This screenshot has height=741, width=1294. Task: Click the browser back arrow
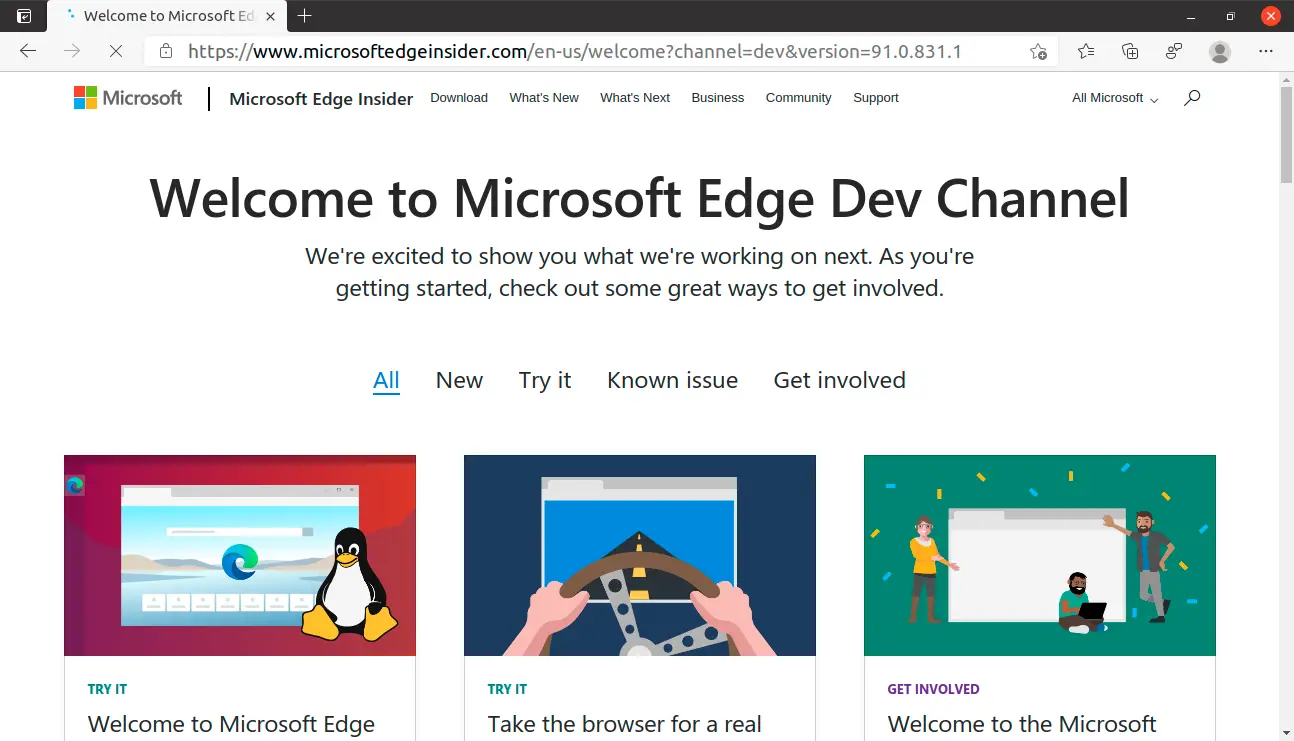(28, 51)
